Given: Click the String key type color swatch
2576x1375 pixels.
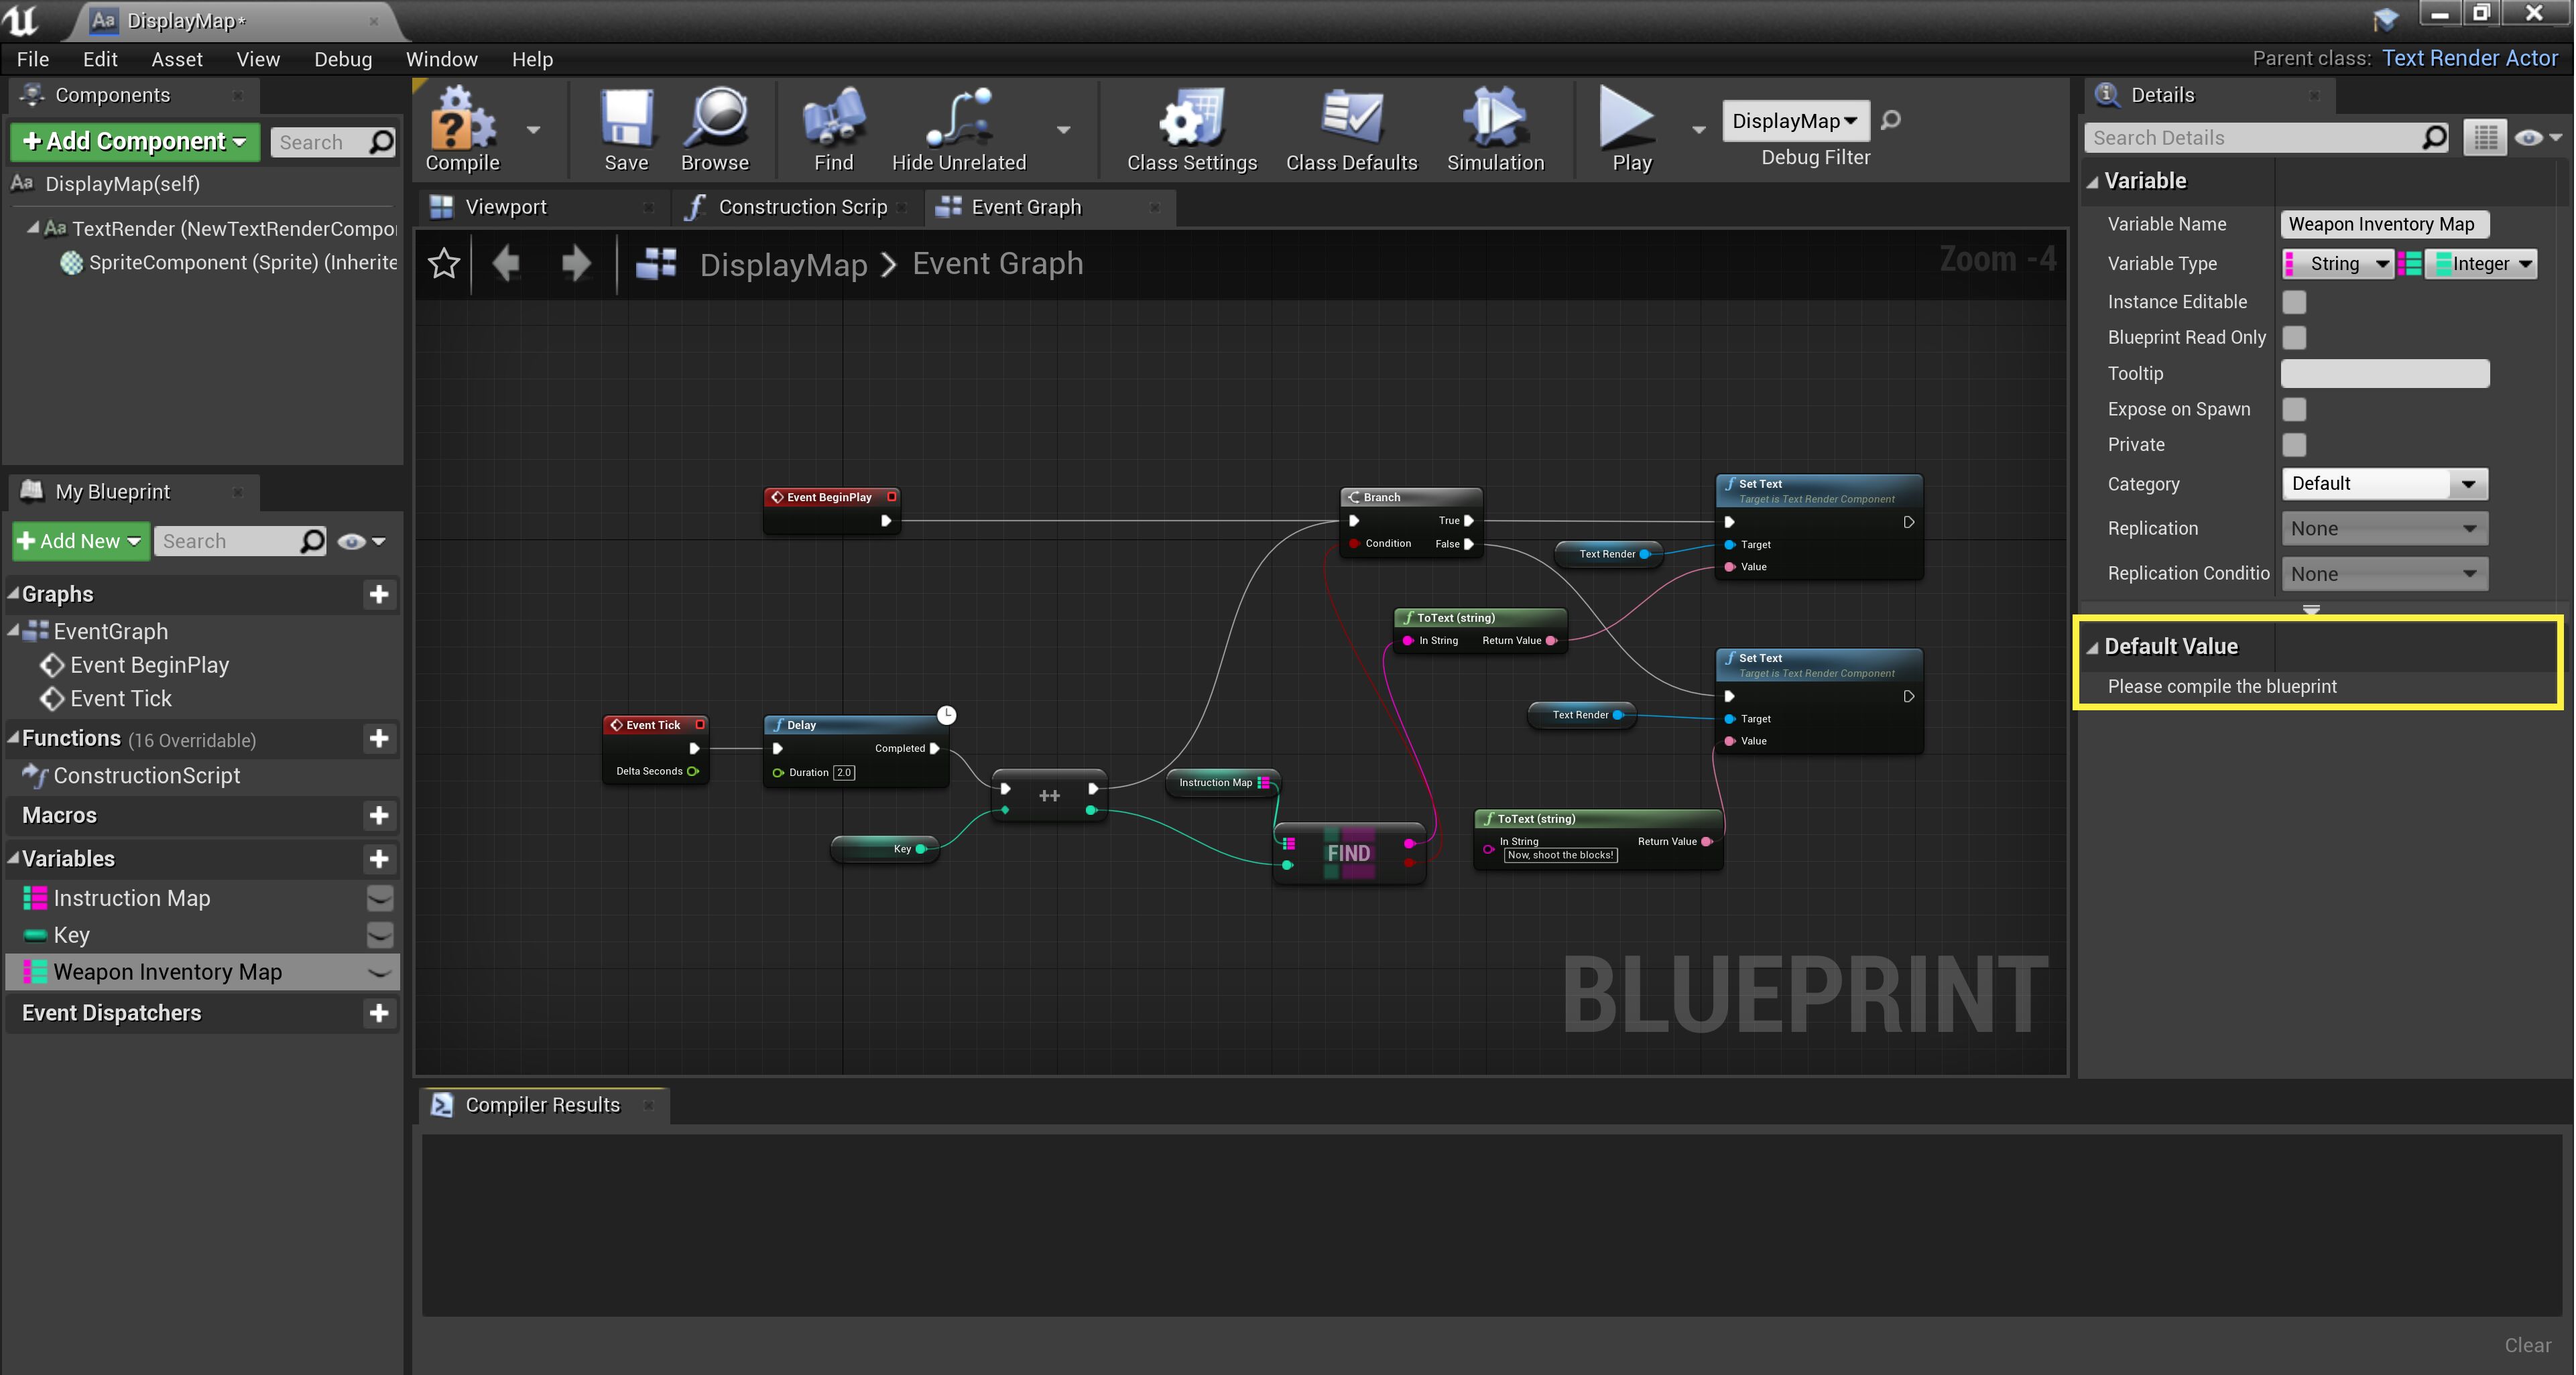Looking at the screenshot, I should (x=2290, y=264).
